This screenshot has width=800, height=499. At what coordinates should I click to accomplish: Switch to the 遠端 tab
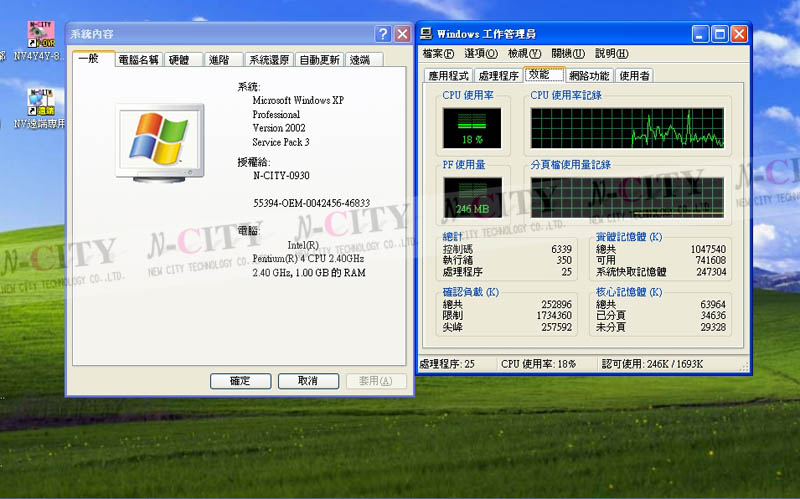[364, 60]
